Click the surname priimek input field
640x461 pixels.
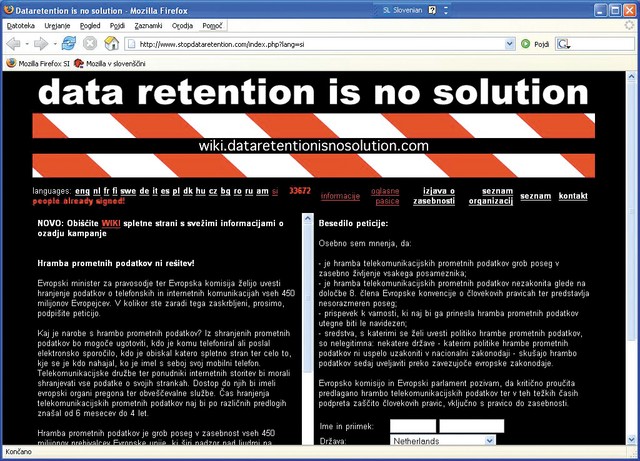click(x=471, y=426)
